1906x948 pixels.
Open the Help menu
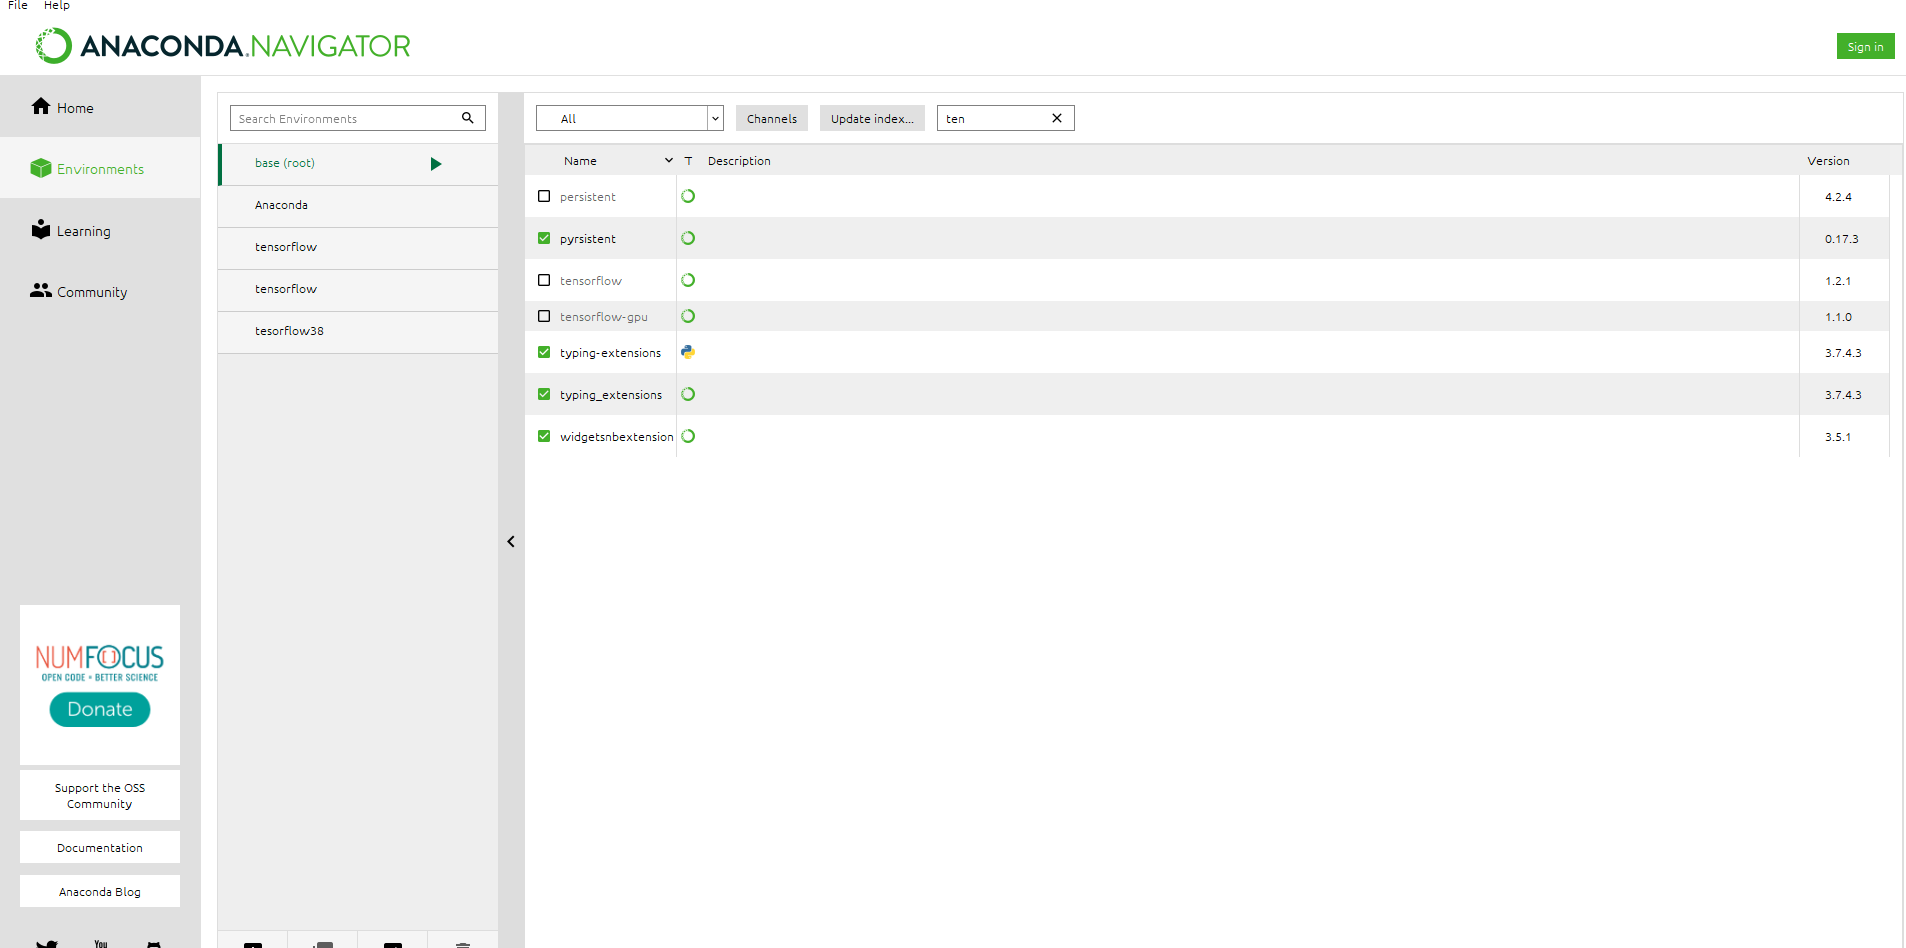[x=57, y=5]
